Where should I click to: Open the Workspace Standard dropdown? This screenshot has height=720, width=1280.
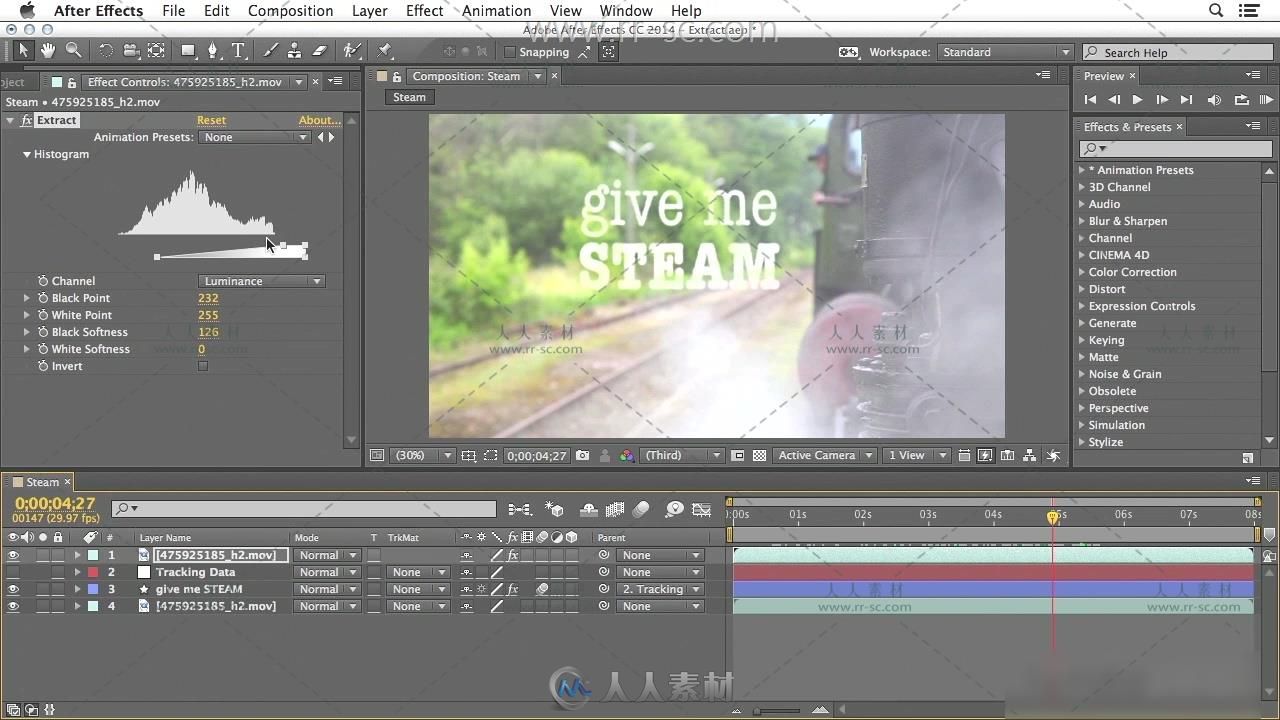coord(1004,52)
